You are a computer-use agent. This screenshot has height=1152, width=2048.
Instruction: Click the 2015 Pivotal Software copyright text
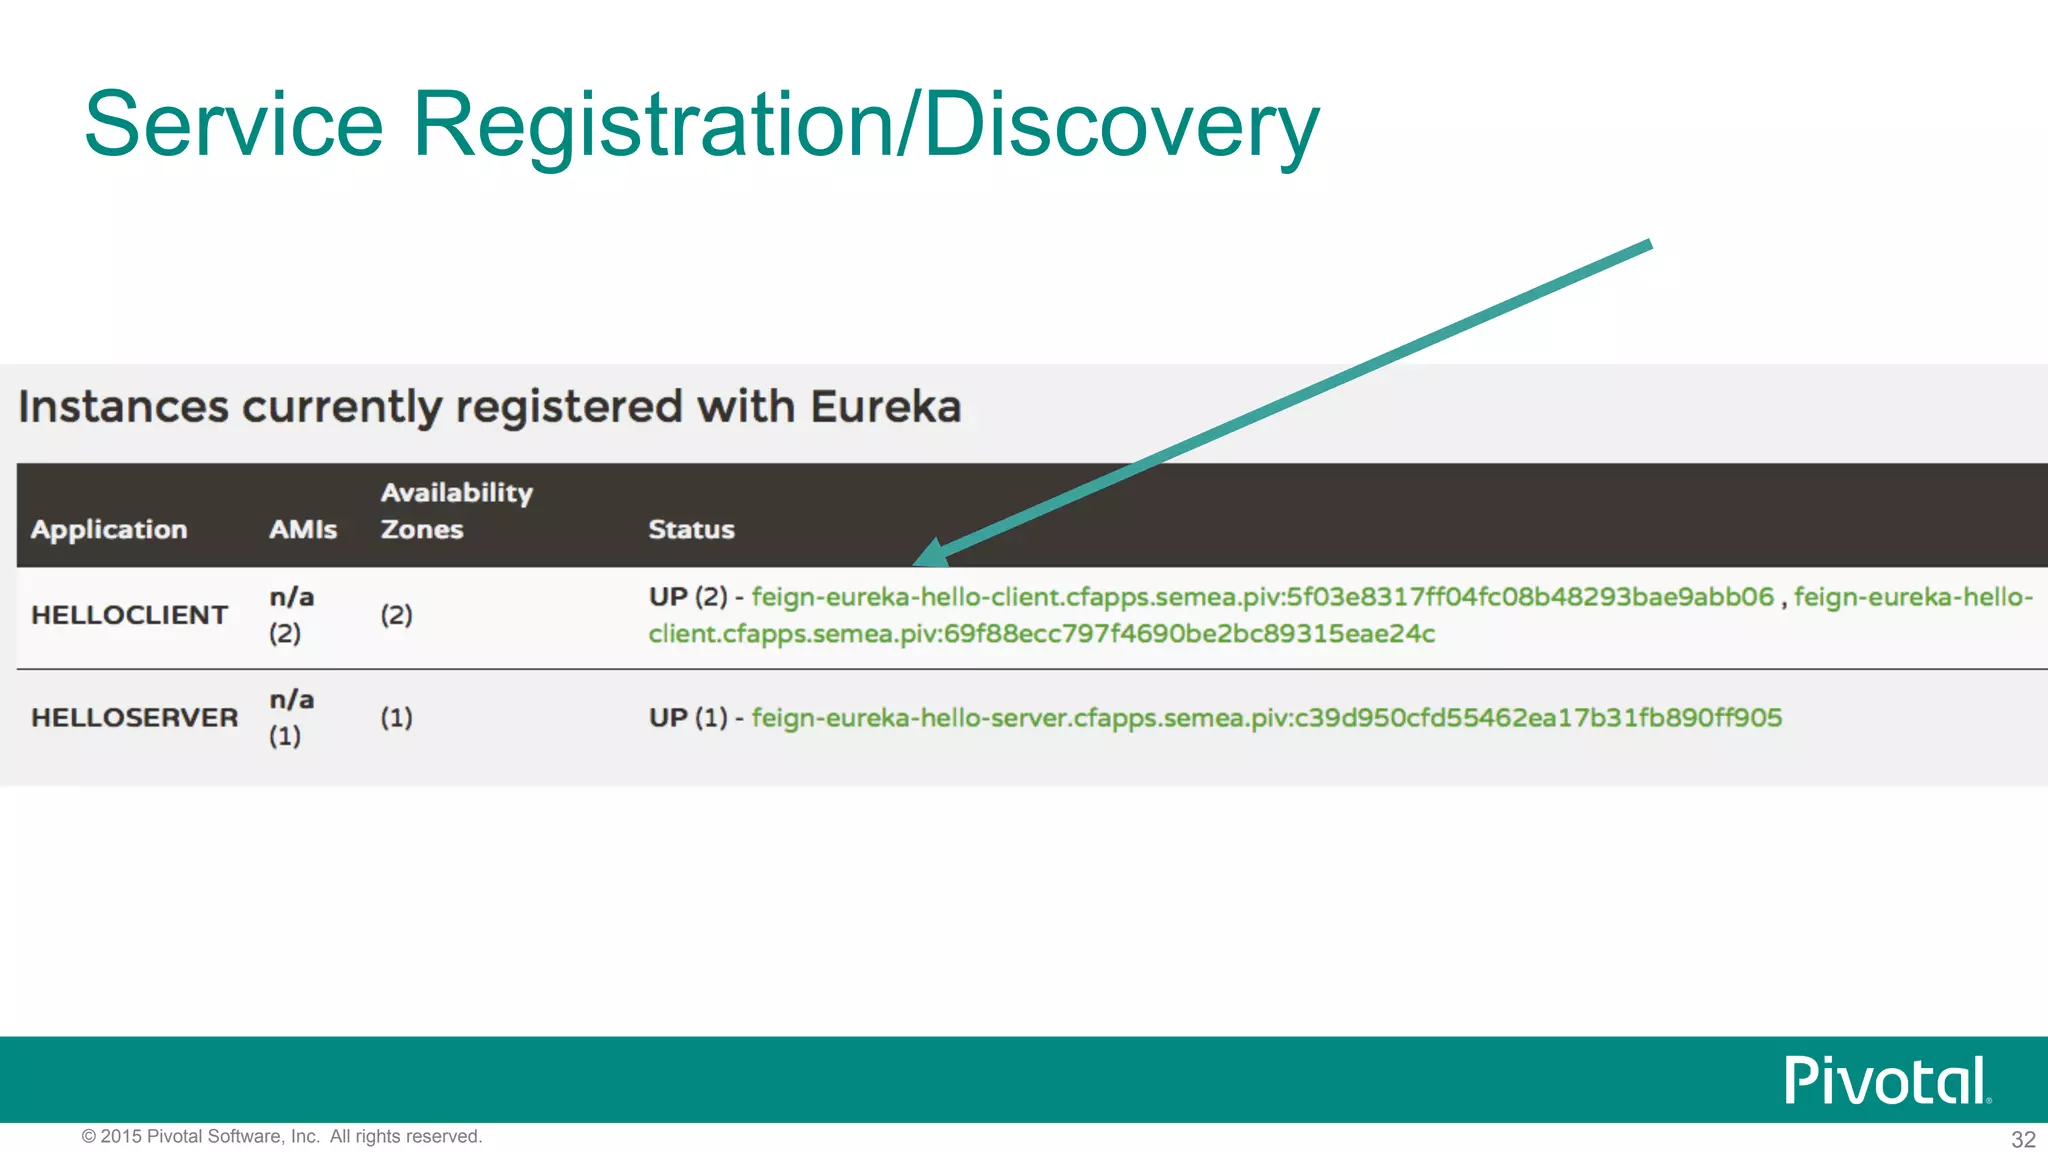[282, 1137]
